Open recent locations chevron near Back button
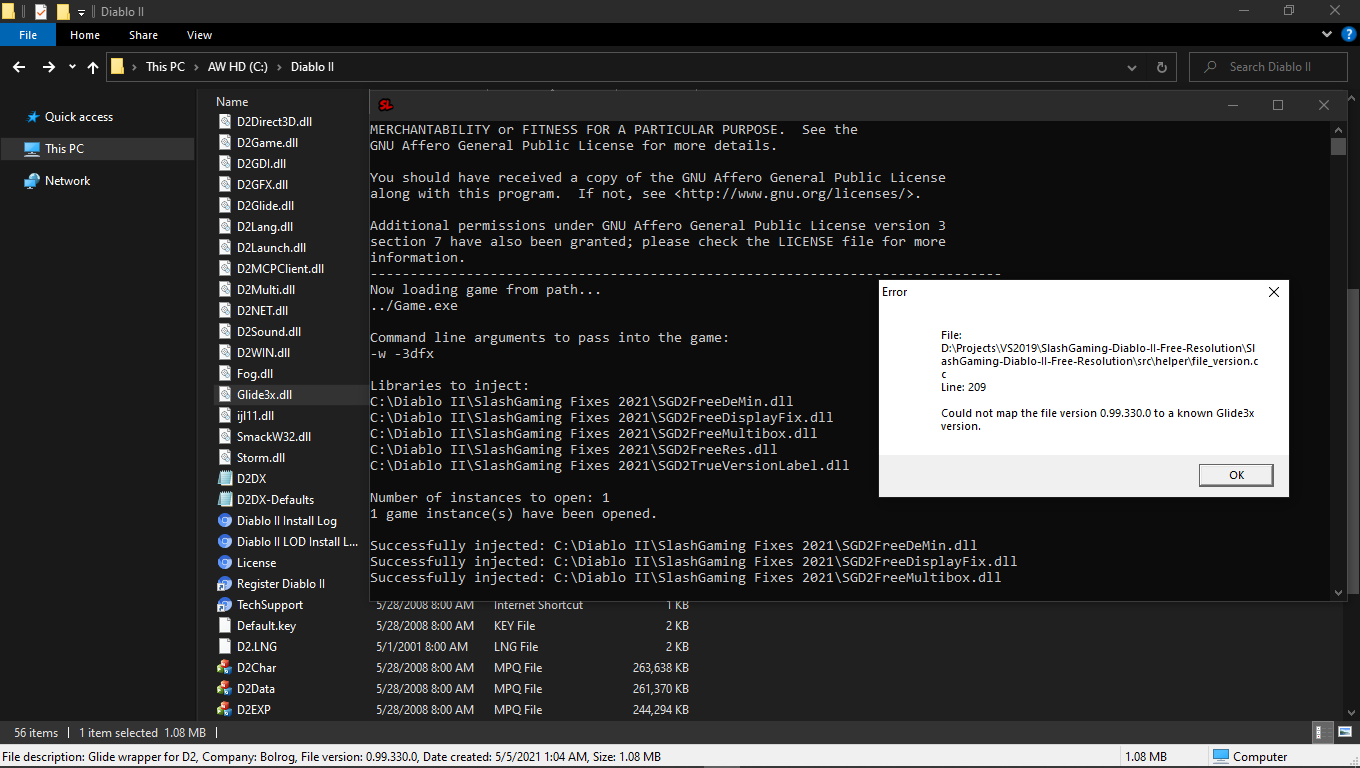The image size is (1360, 768). coord(70,66)
